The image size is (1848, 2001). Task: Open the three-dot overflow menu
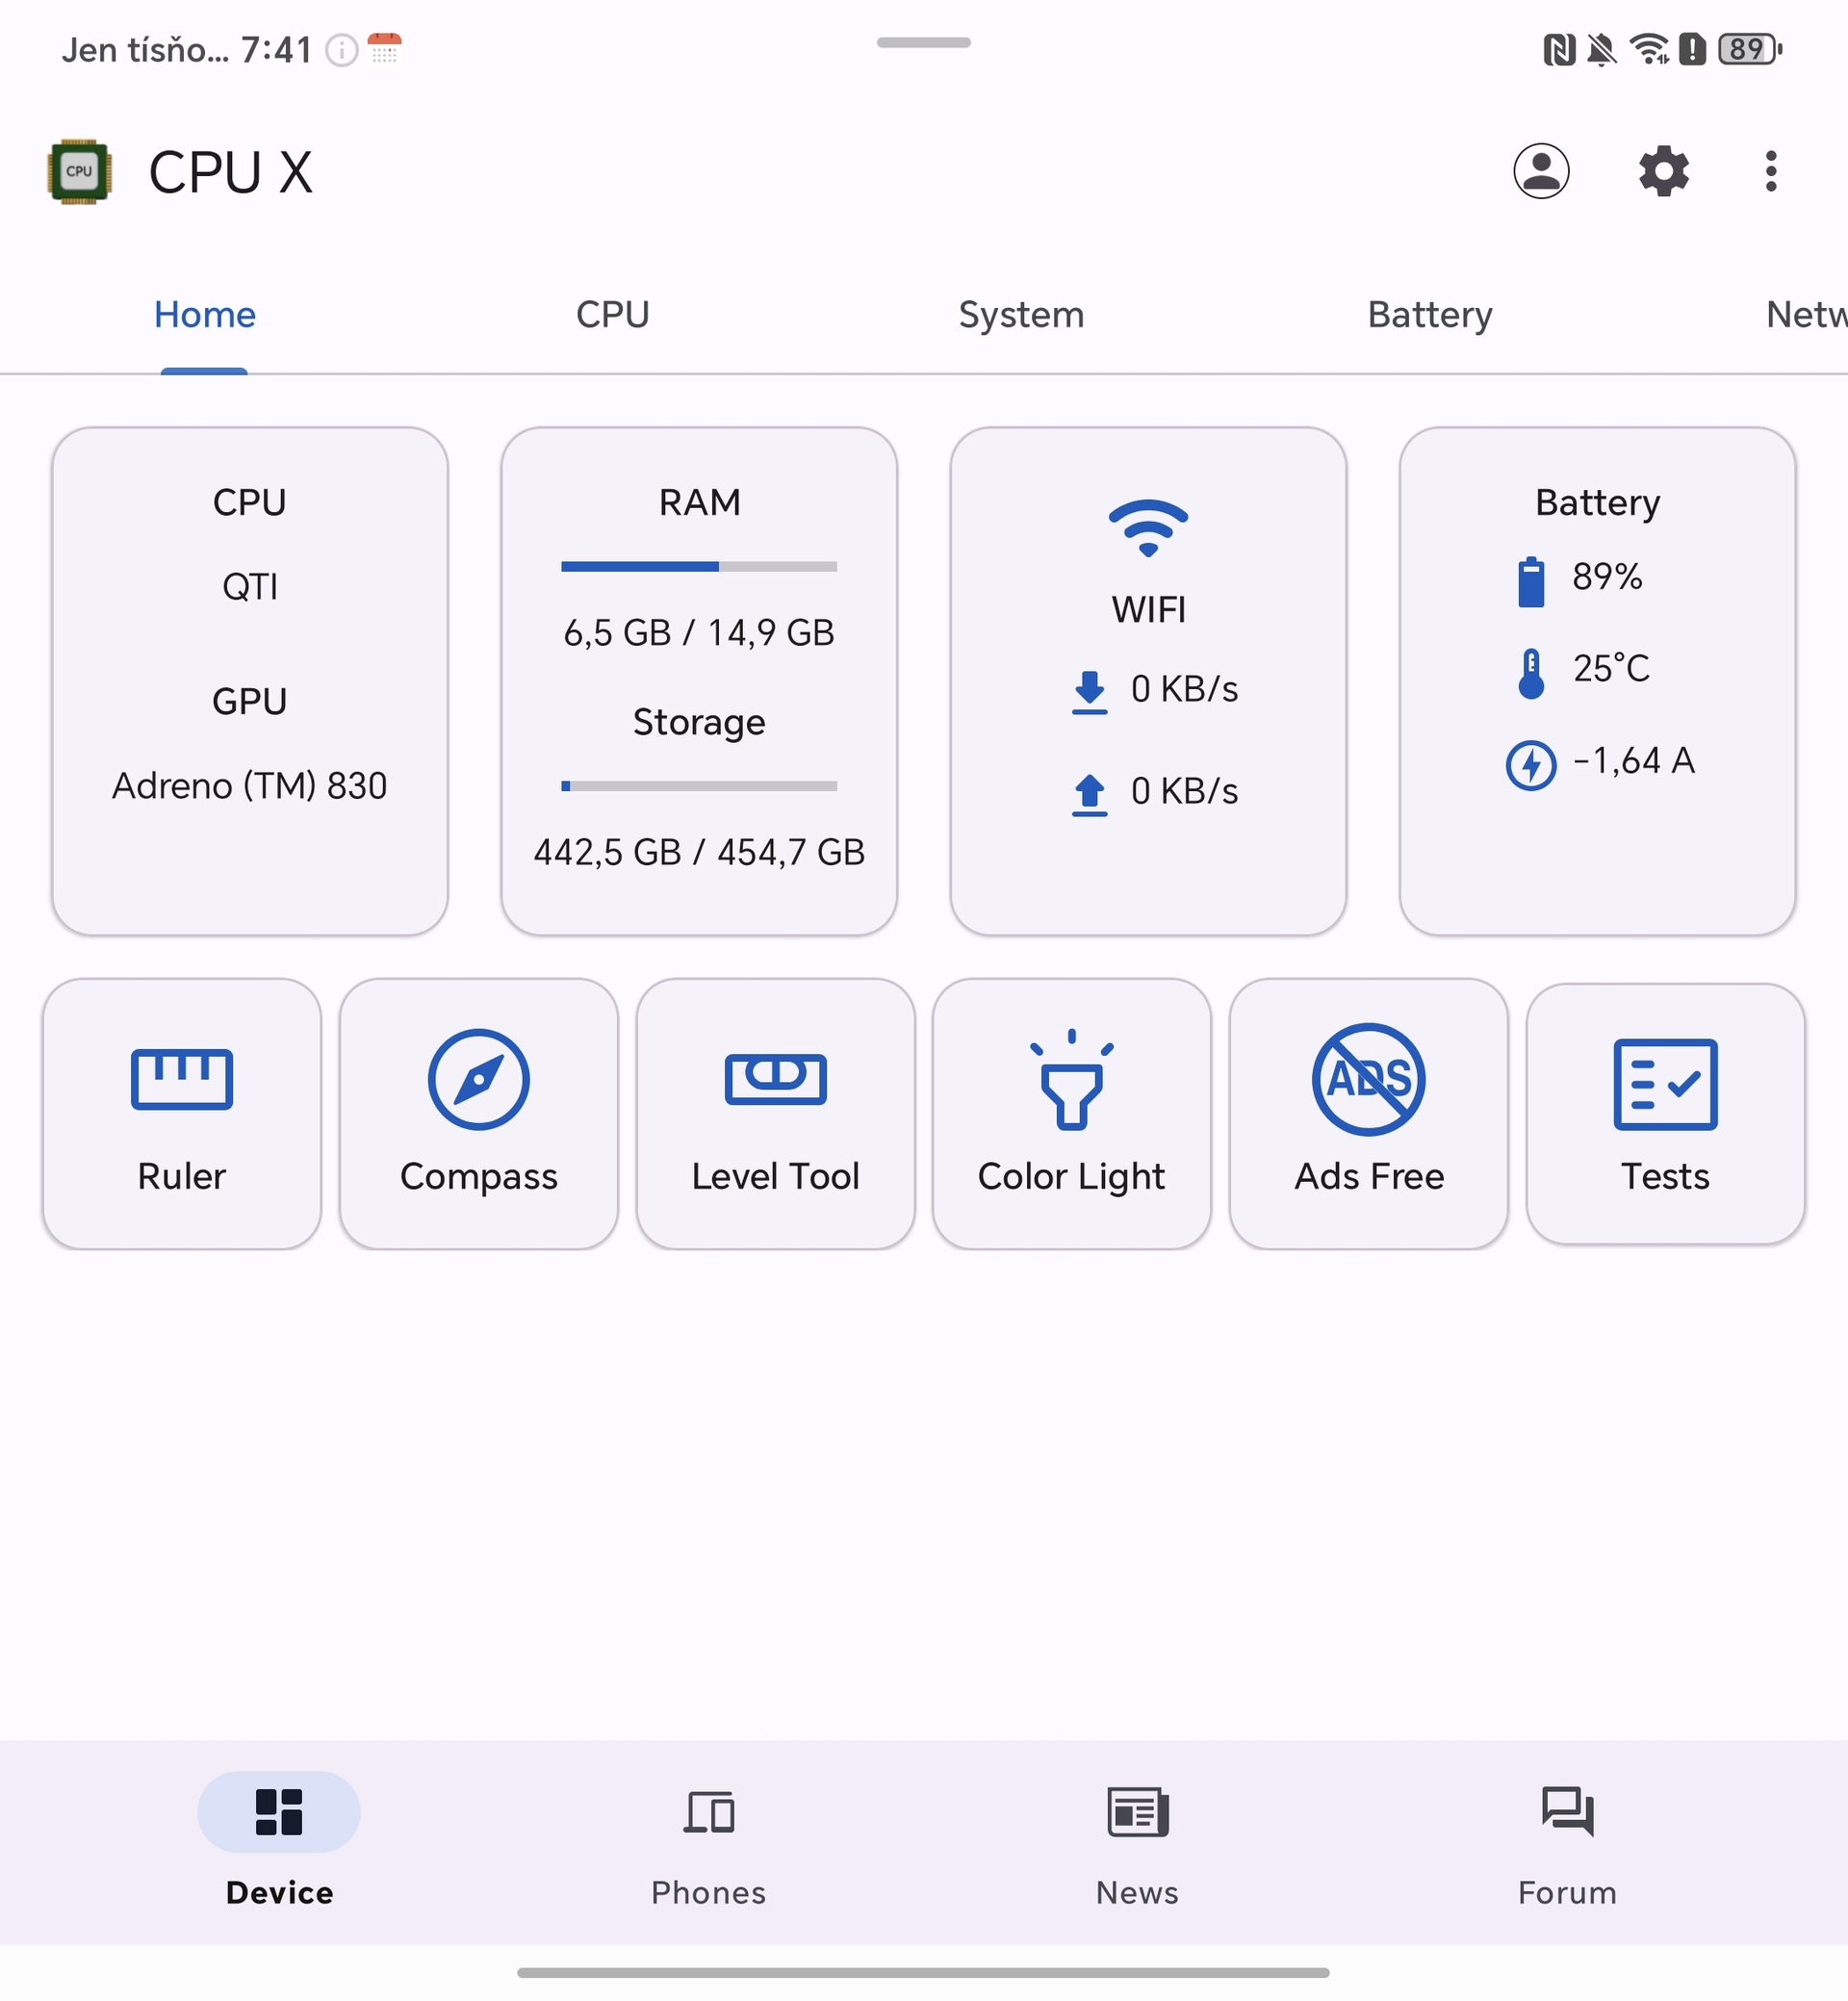pos(1770,172)
